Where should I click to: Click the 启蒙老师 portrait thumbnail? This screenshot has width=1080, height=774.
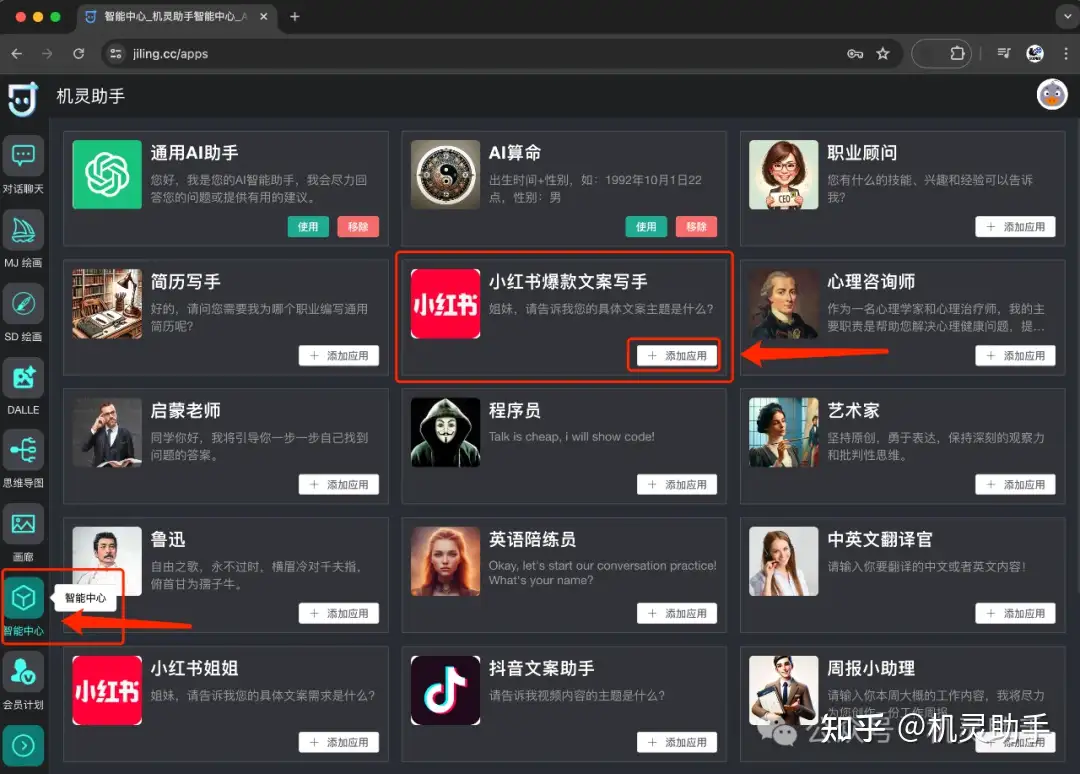(107, 432)
